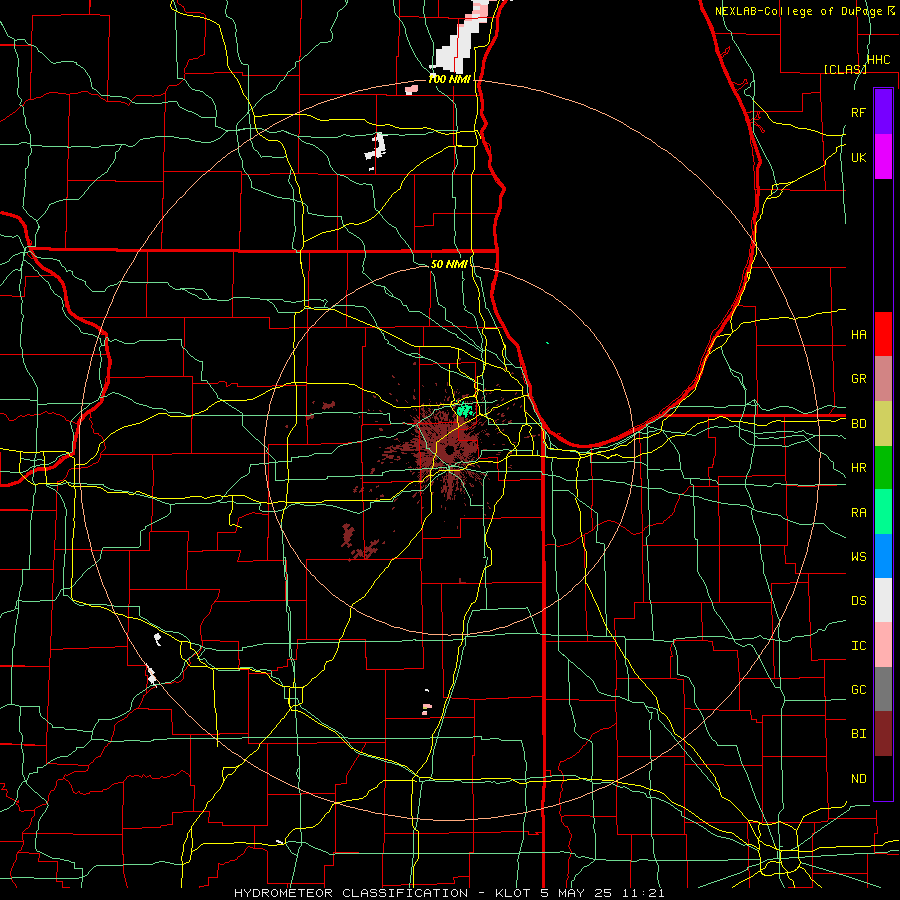The height and width of the screenshot is (900, 900).
Task: Click the HR legend label
Action: point(859,468)
